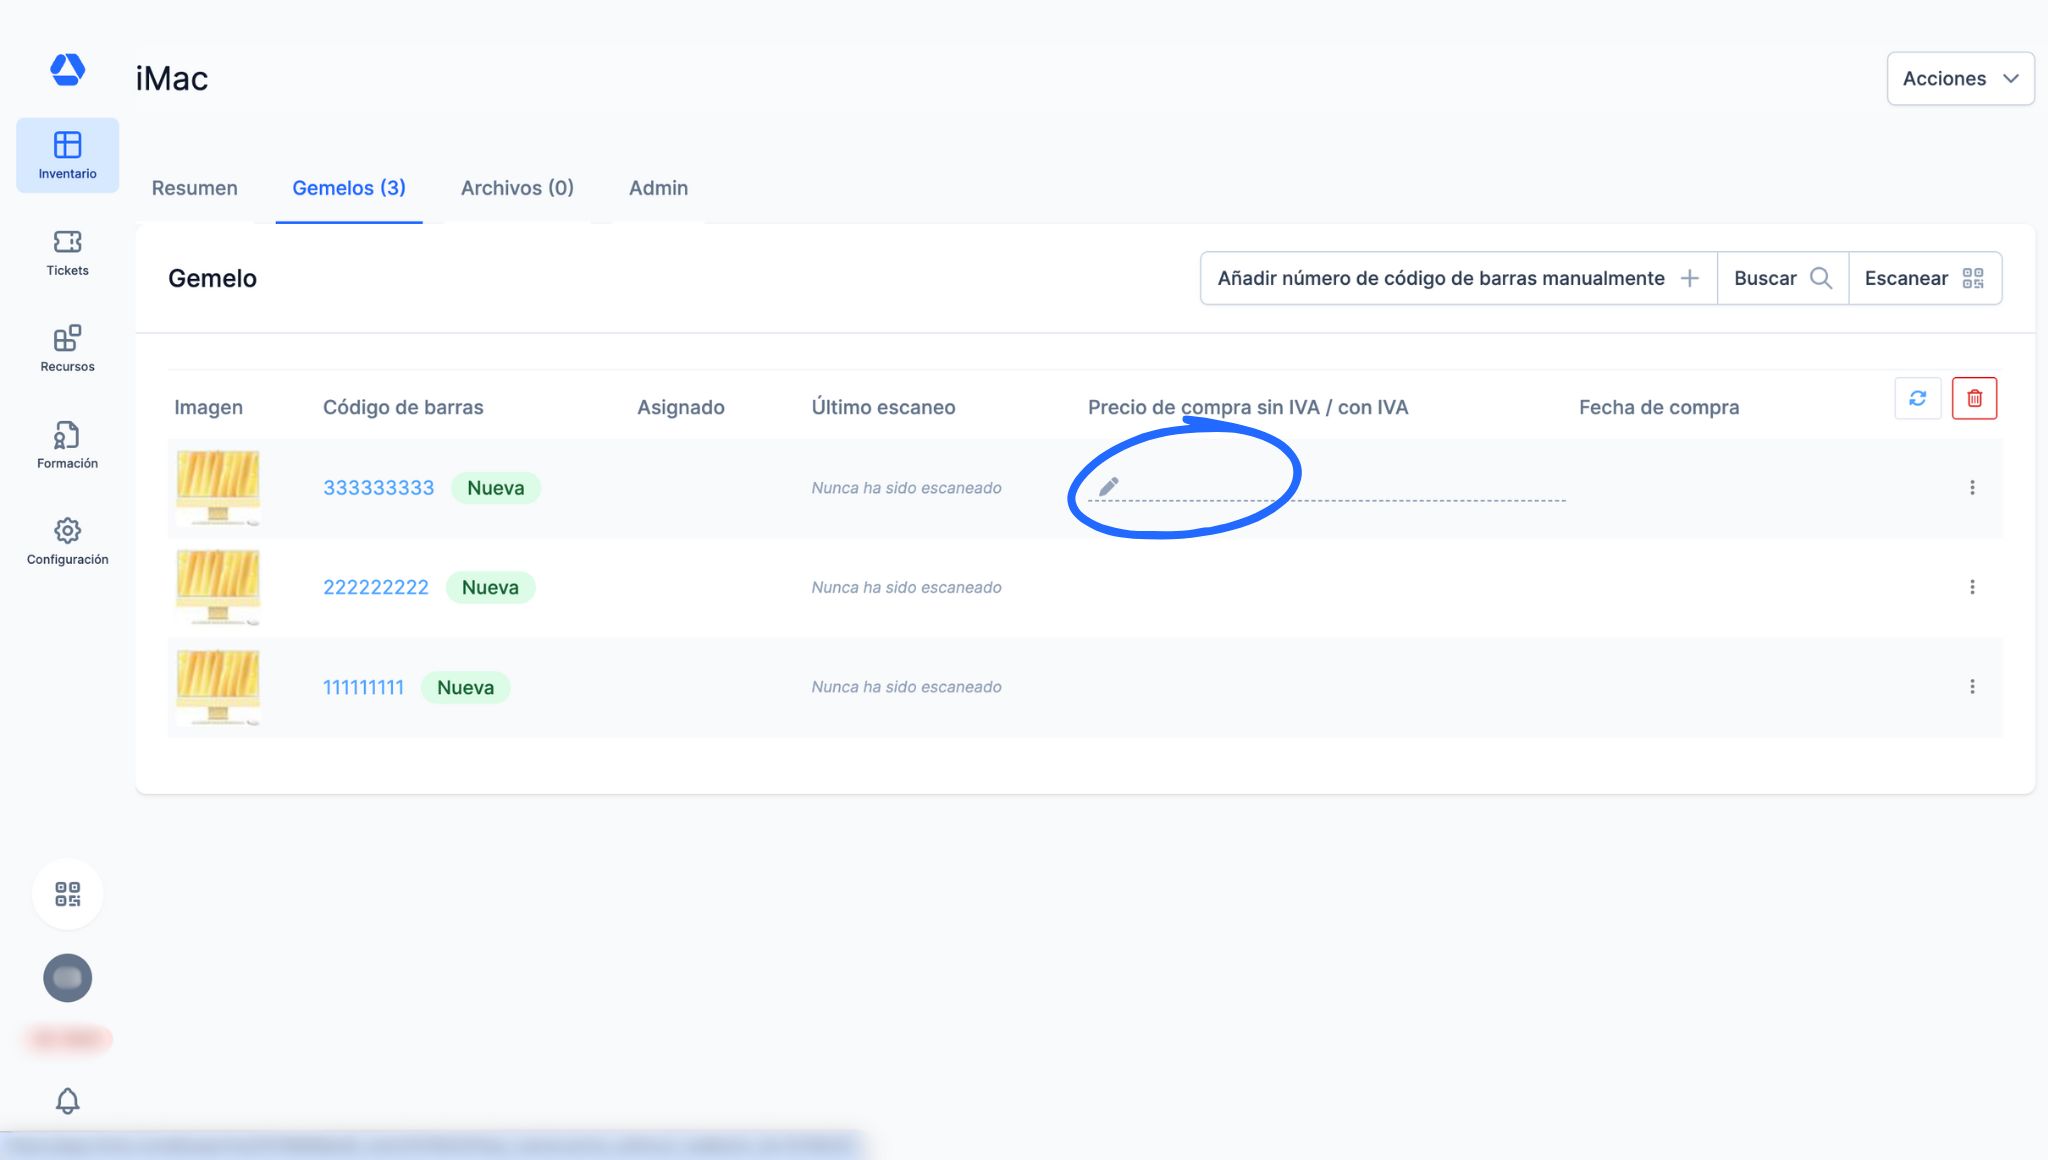2048x1160 pixels.
Task: Click 'Nunca ha sido escaneado' for 111111111
Action: (906, 687)
